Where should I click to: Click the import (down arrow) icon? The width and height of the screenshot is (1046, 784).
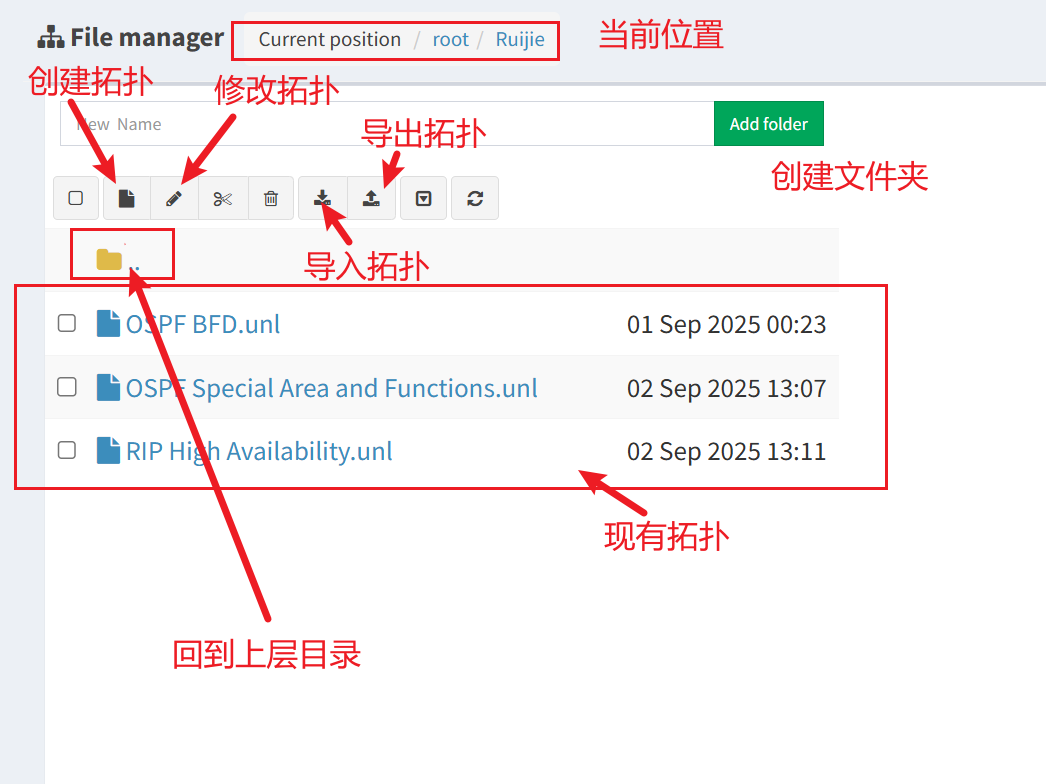tap(322, 198)
